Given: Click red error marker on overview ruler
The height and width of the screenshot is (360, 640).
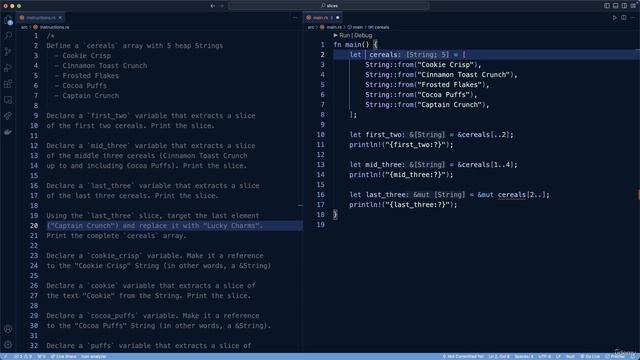Looking at the screenshot, I should [x=638, y=195].
